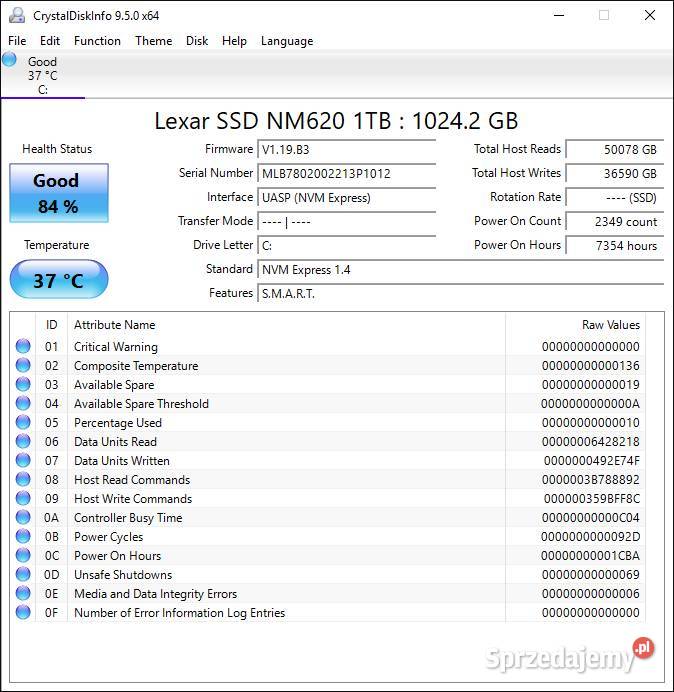Open the File menu
This screenshot has height=692, width=674.
point(17,41)
